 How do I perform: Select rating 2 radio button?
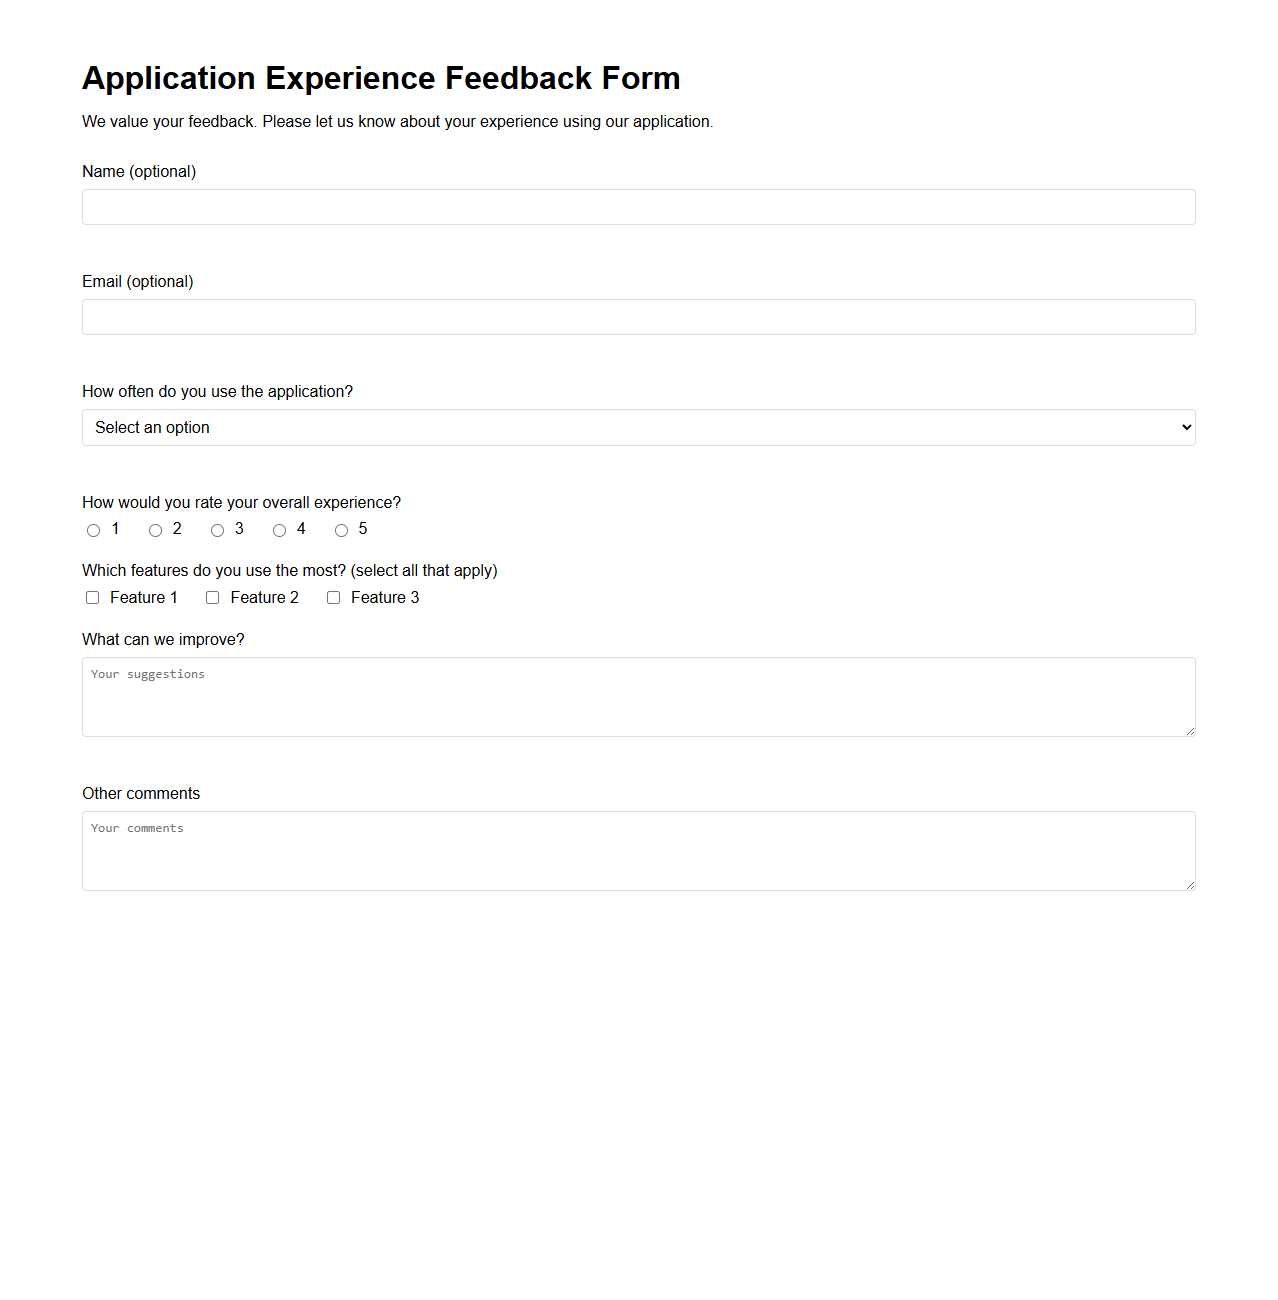[x=155, y=530]
